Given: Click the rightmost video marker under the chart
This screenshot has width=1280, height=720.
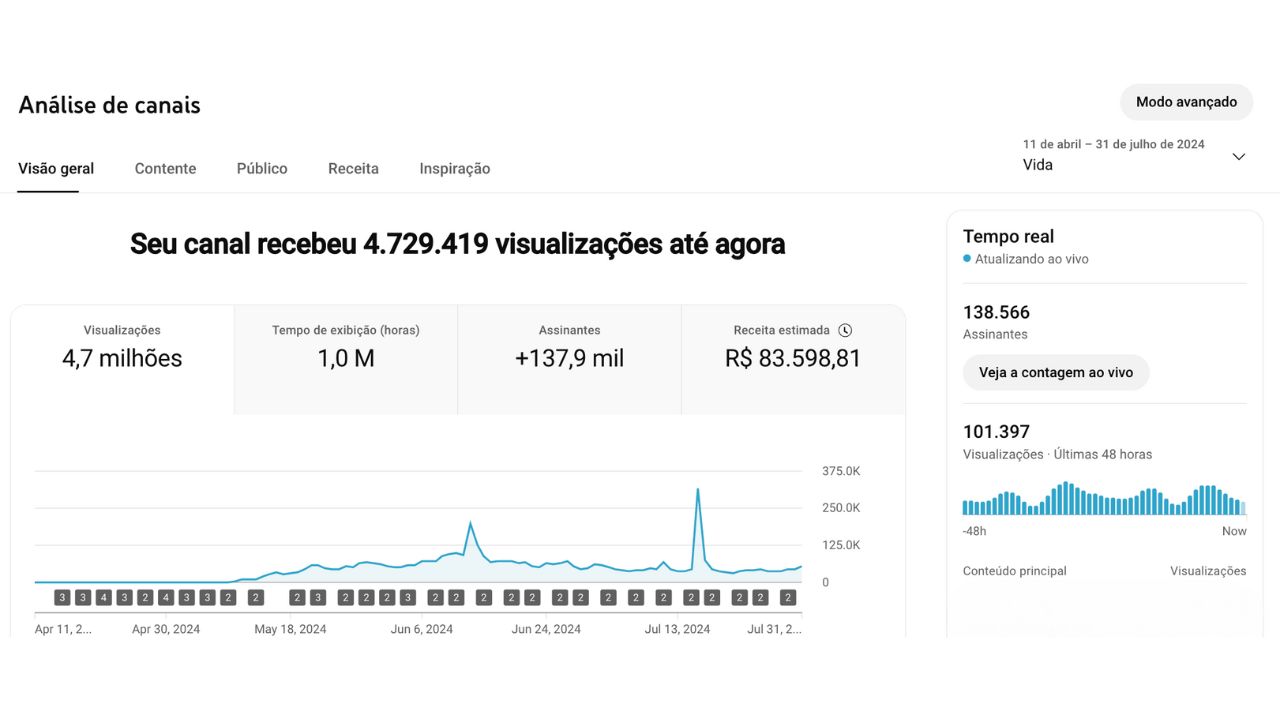Looking at the screenshot, I should [788, 598].
